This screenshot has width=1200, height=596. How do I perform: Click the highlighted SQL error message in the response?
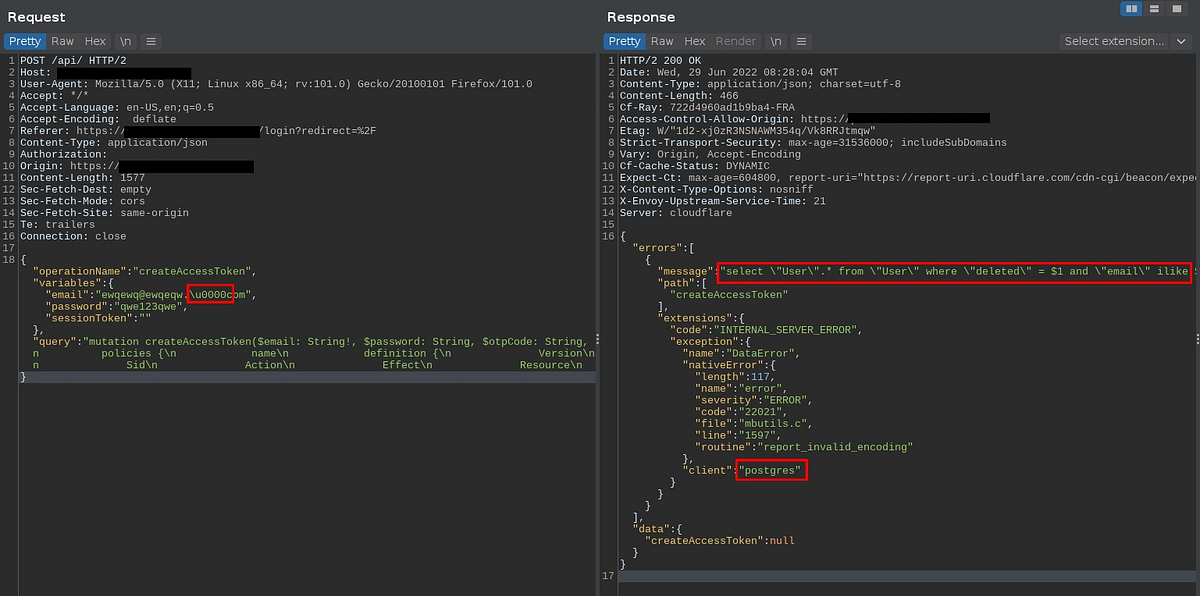click(x=950, y=271)
